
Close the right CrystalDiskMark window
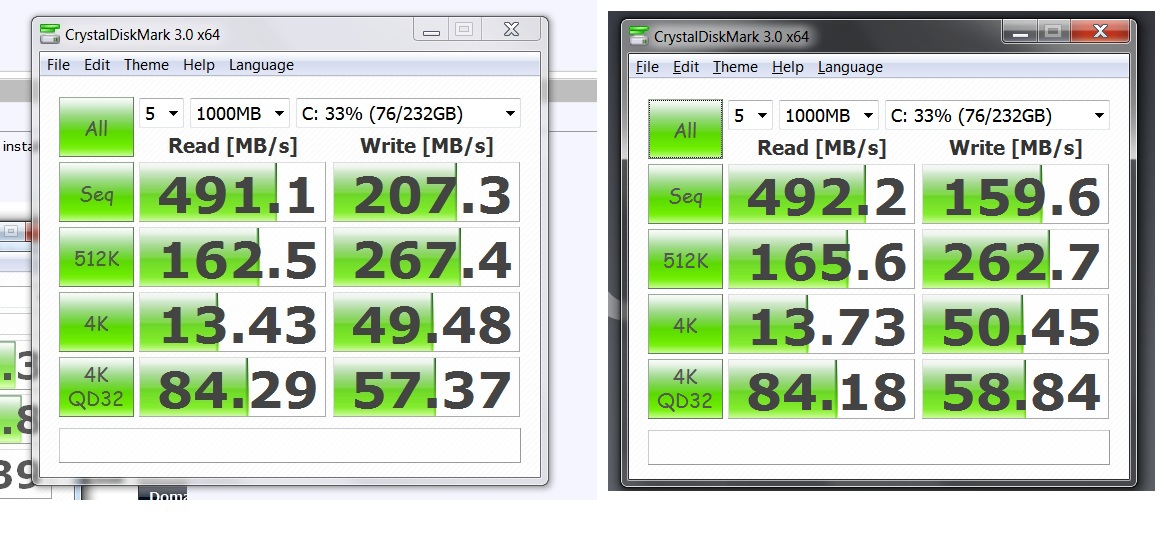point(1100,31)
